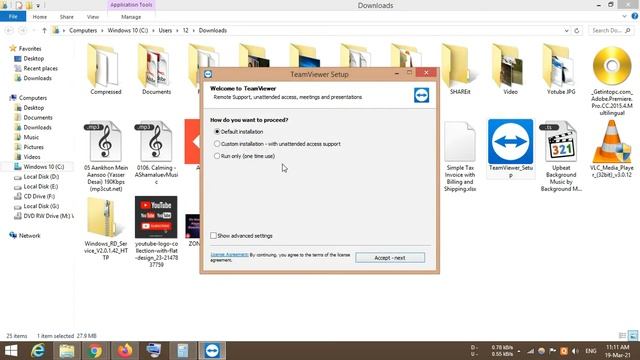Click the Accept - next button
This screenshot has width=640, height=360.
click(x=390, y=258)
